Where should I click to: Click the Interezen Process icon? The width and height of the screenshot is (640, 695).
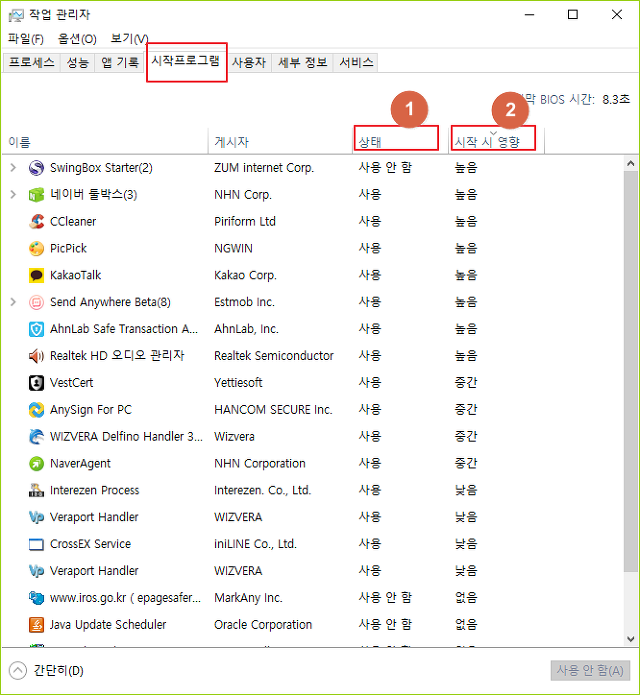point(36,490)
